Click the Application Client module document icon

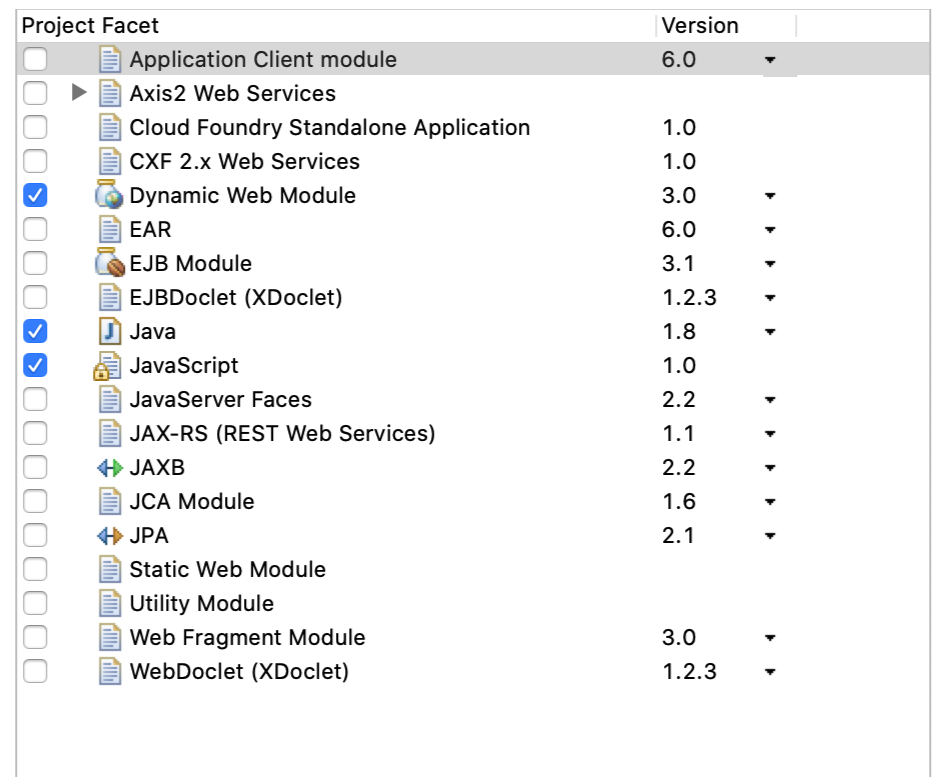point(109,59)
